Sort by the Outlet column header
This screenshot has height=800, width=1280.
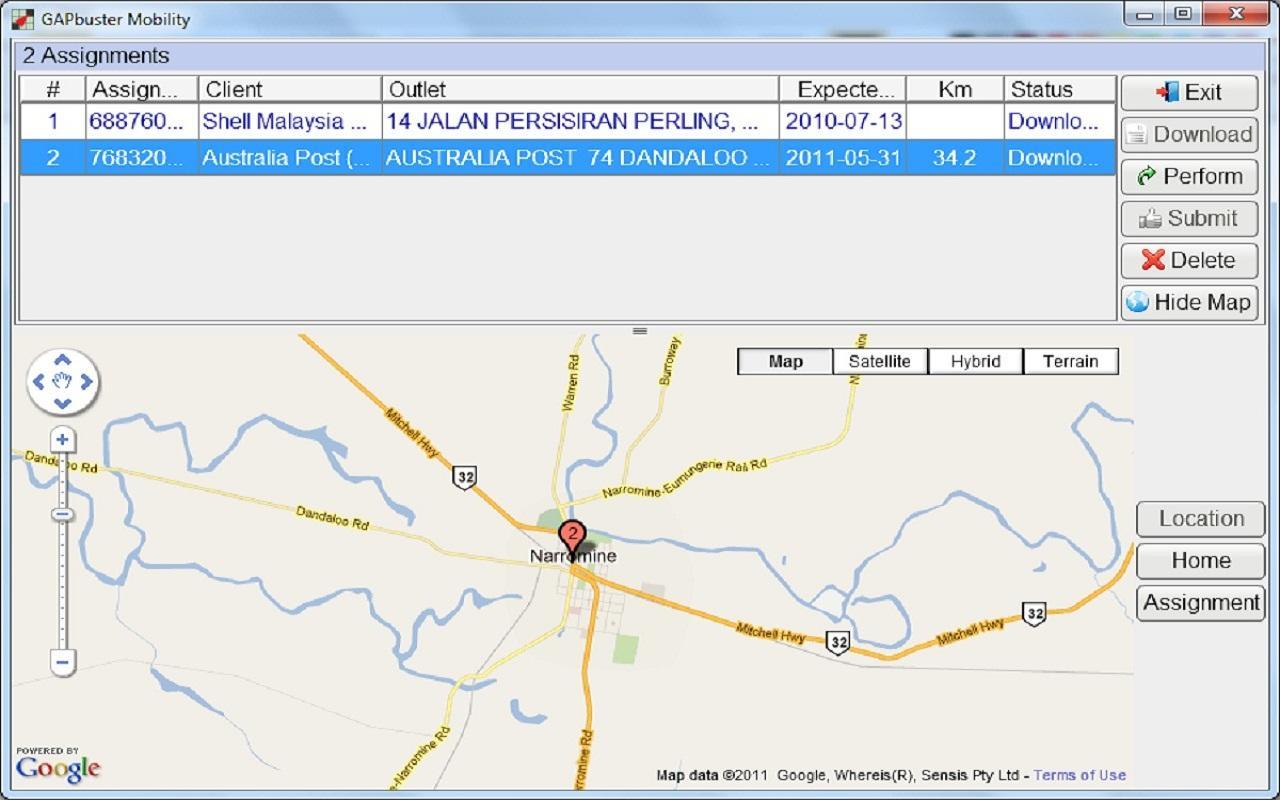579,90
